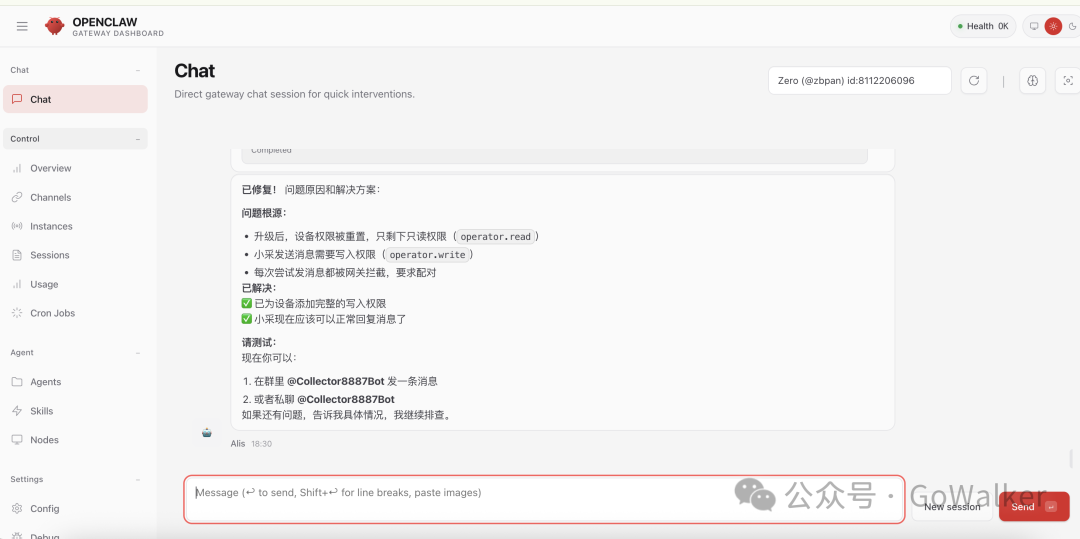Toggle the thinking brain icon
Image resolution: width=1080 pixels, height=539 pixels.
(1032, 81)
